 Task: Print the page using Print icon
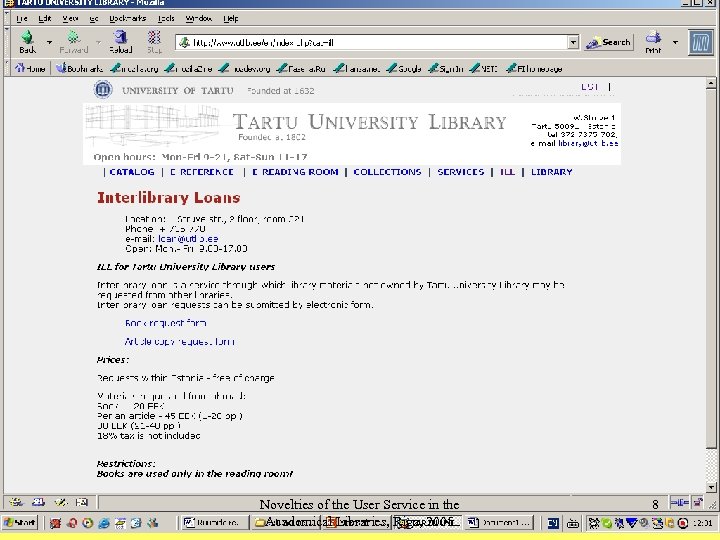653,41
